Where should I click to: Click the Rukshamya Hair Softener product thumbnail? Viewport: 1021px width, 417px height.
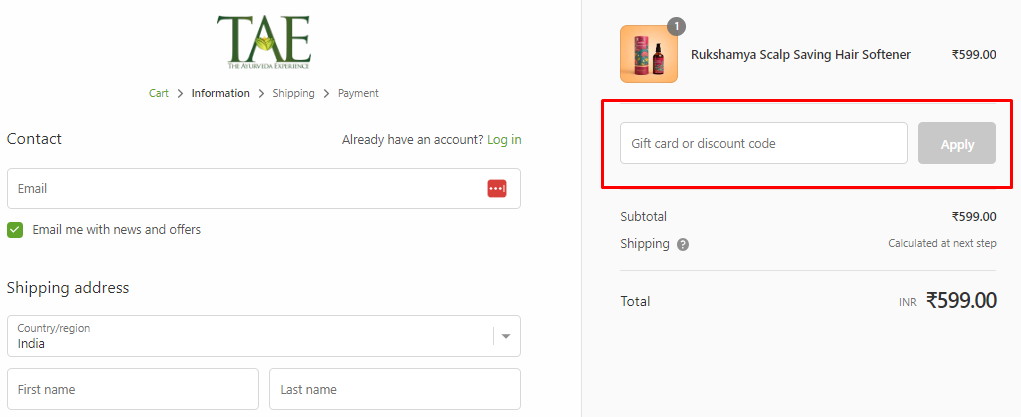click(x=648, y=54)
